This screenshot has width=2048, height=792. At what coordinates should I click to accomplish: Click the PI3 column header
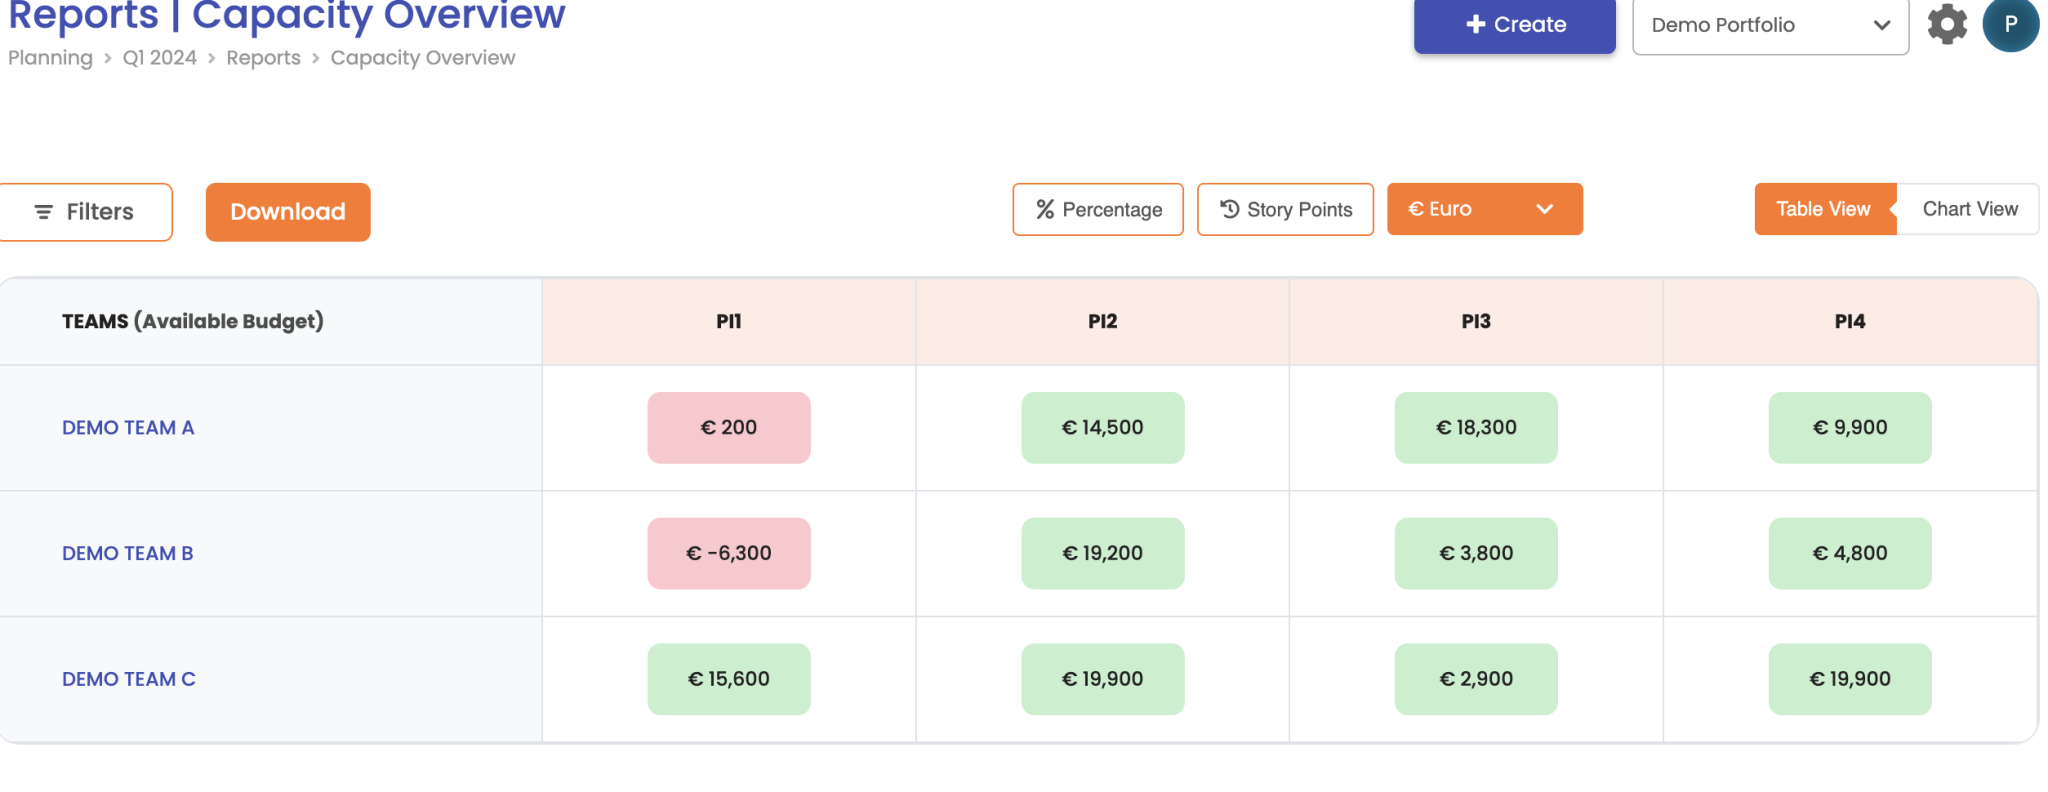click(x=1476, y=322)
